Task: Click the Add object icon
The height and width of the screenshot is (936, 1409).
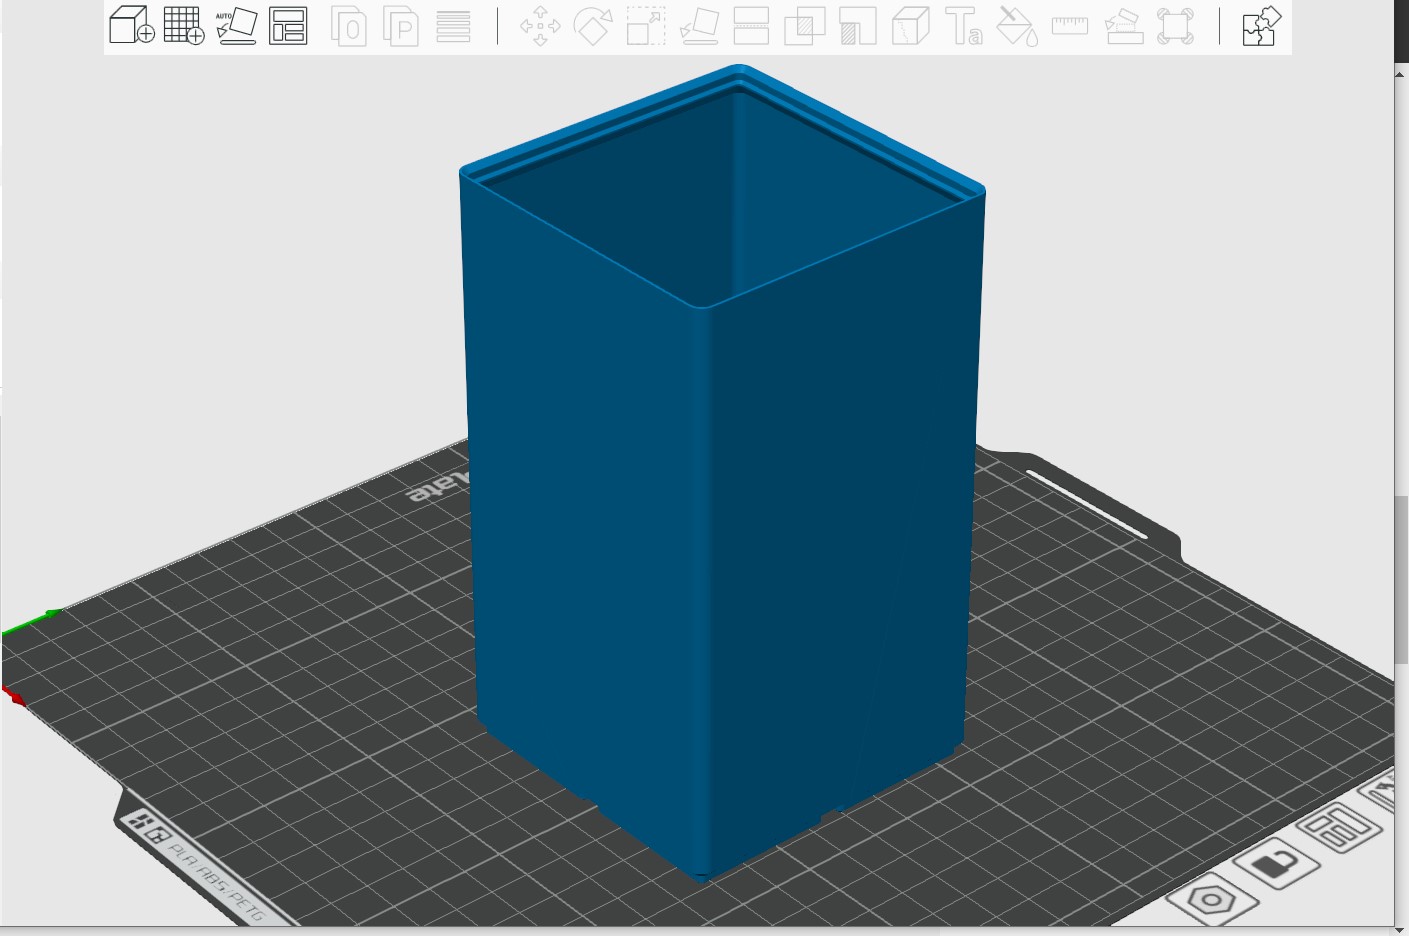Action: pyautogui.click(x=130, y=27)
